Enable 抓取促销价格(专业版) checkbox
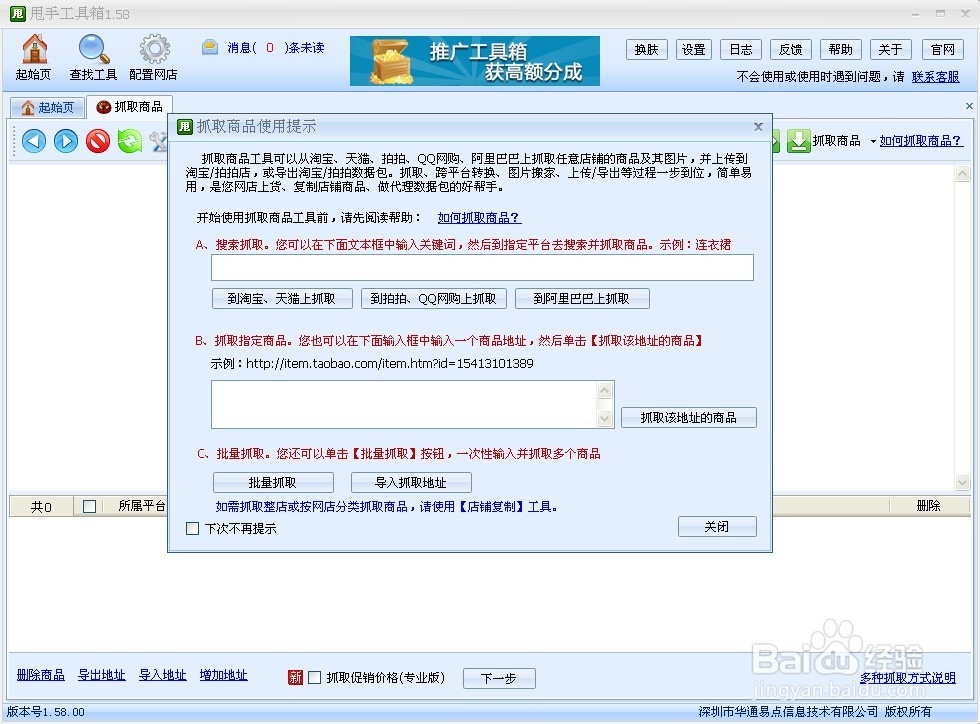Screen dimensions: 980x724 [x=315, y=677]
